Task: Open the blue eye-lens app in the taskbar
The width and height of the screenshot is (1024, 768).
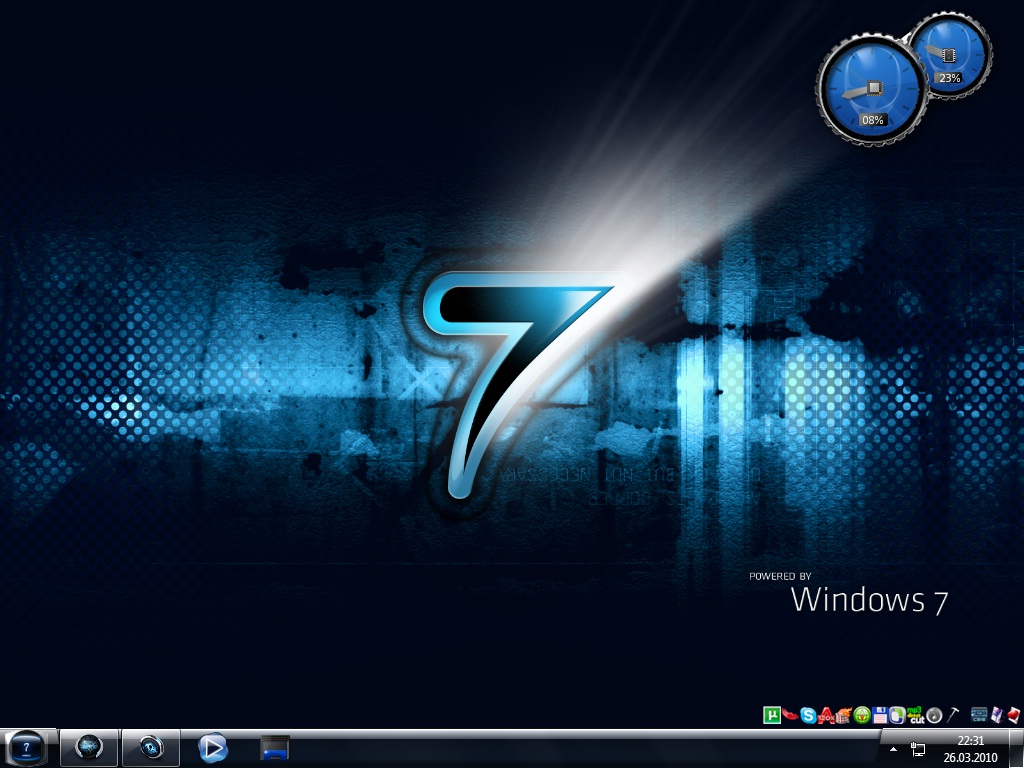Action: point(151,747)
